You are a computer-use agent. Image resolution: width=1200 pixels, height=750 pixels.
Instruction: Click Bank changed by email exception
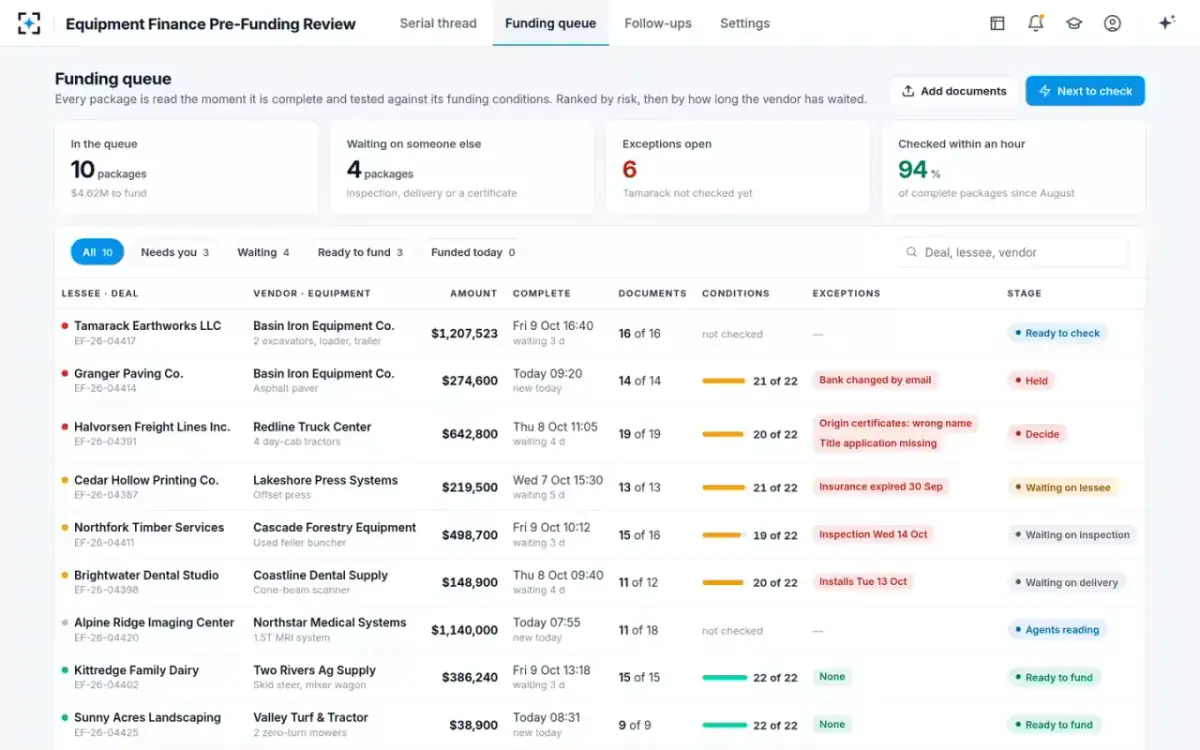(875, 380)
